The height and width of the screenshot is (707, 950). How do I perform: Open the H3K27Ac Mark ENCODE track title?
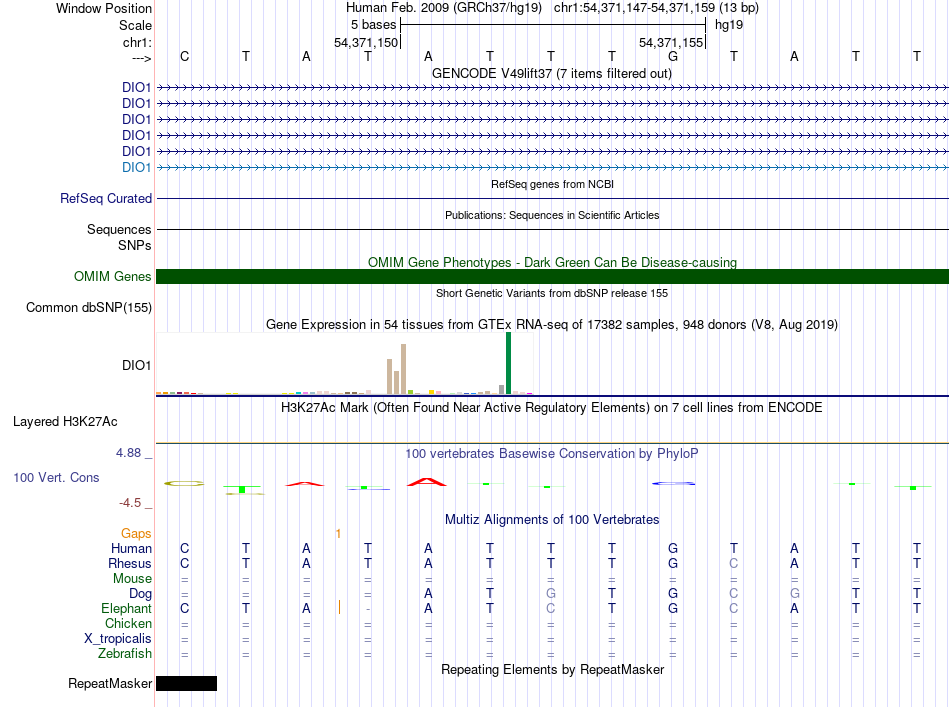point(551,407)
